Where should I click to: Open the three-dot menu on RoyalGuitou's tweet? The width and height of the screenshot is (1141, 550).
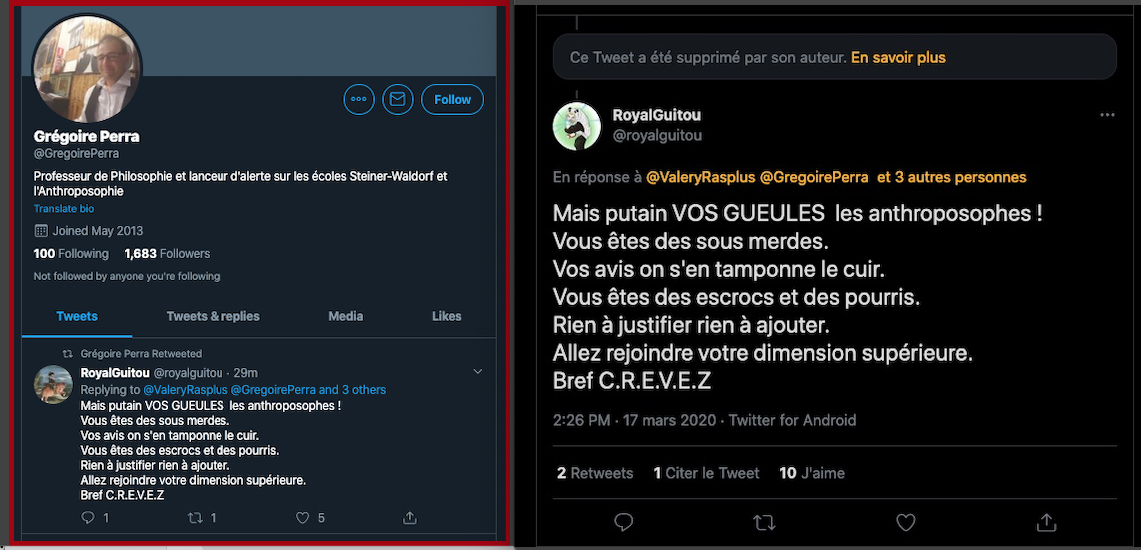[1107, 115]
